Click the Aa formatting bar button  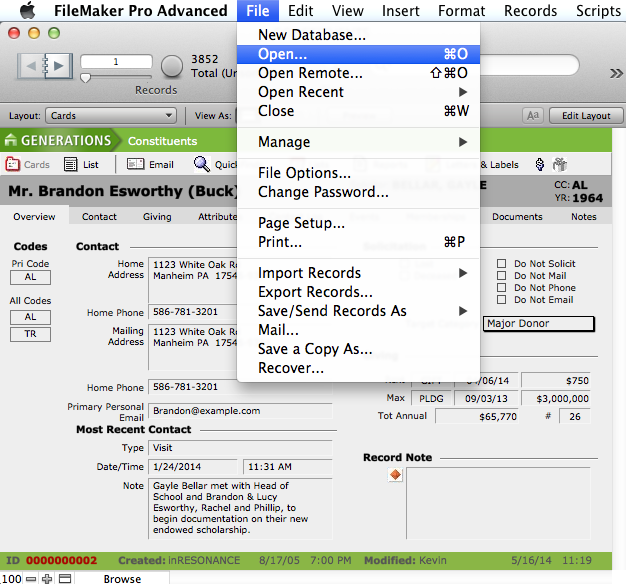pyautogui.click(x=533, y=116)
